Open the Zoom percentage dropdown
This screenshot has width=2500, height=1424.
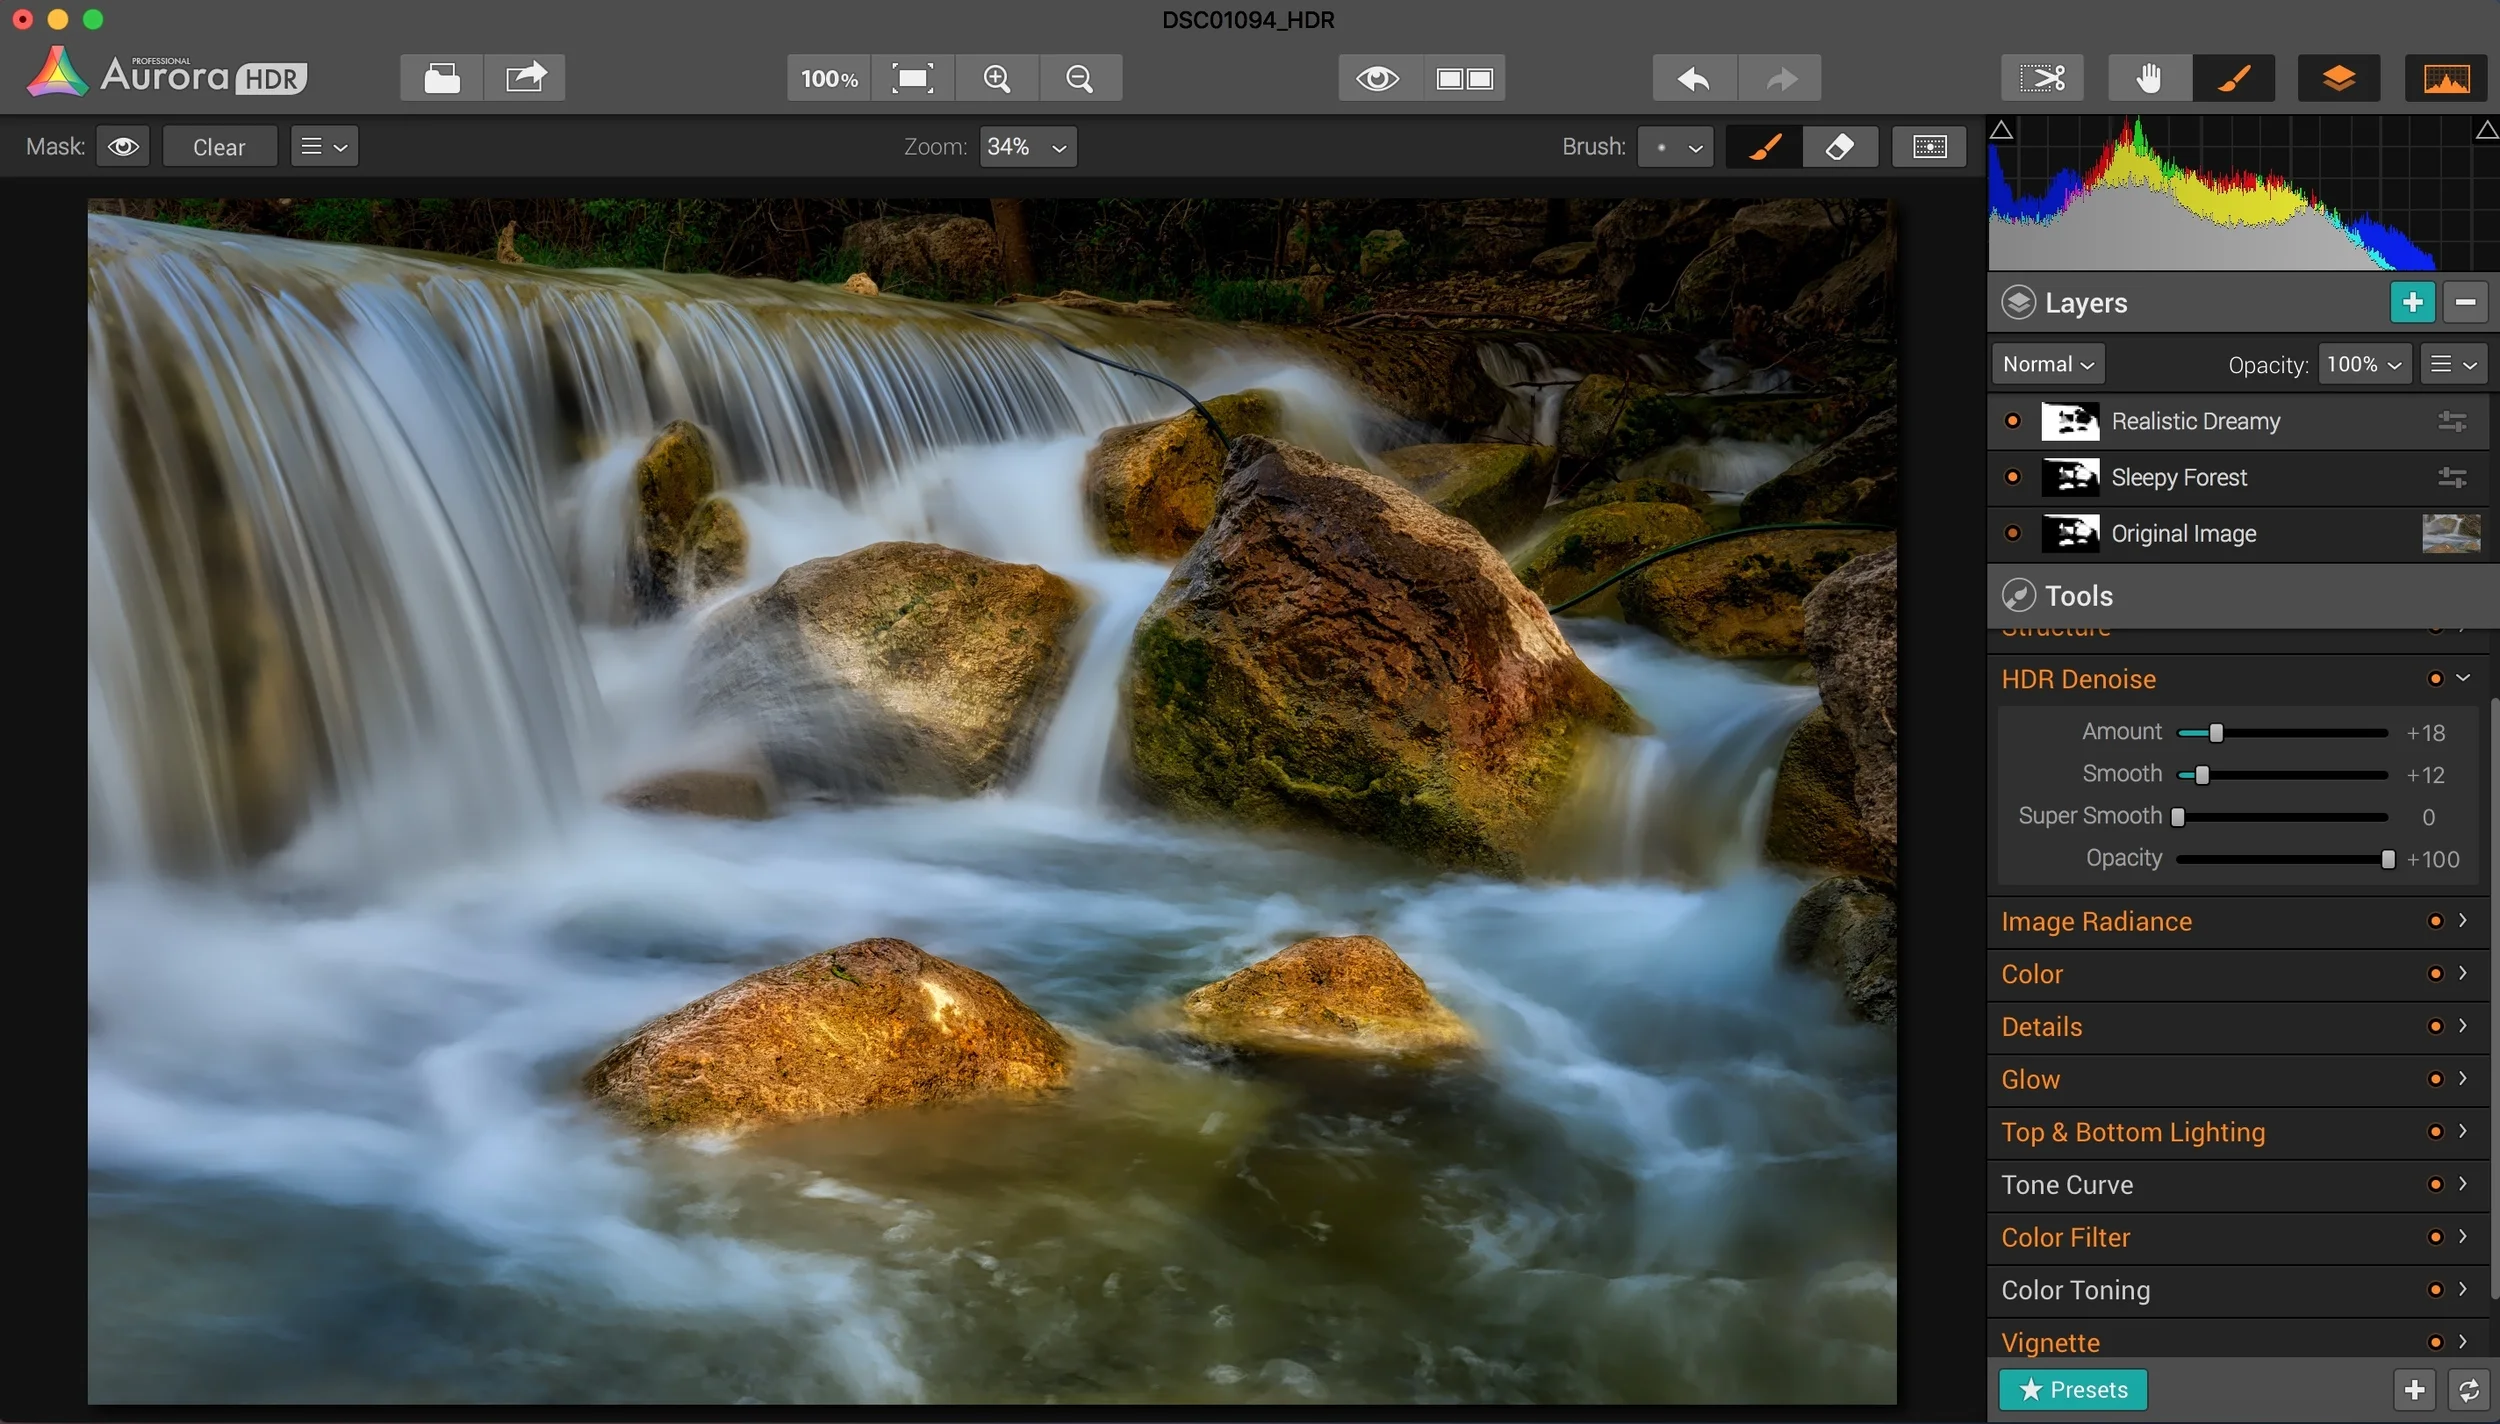pos(1027,147)
